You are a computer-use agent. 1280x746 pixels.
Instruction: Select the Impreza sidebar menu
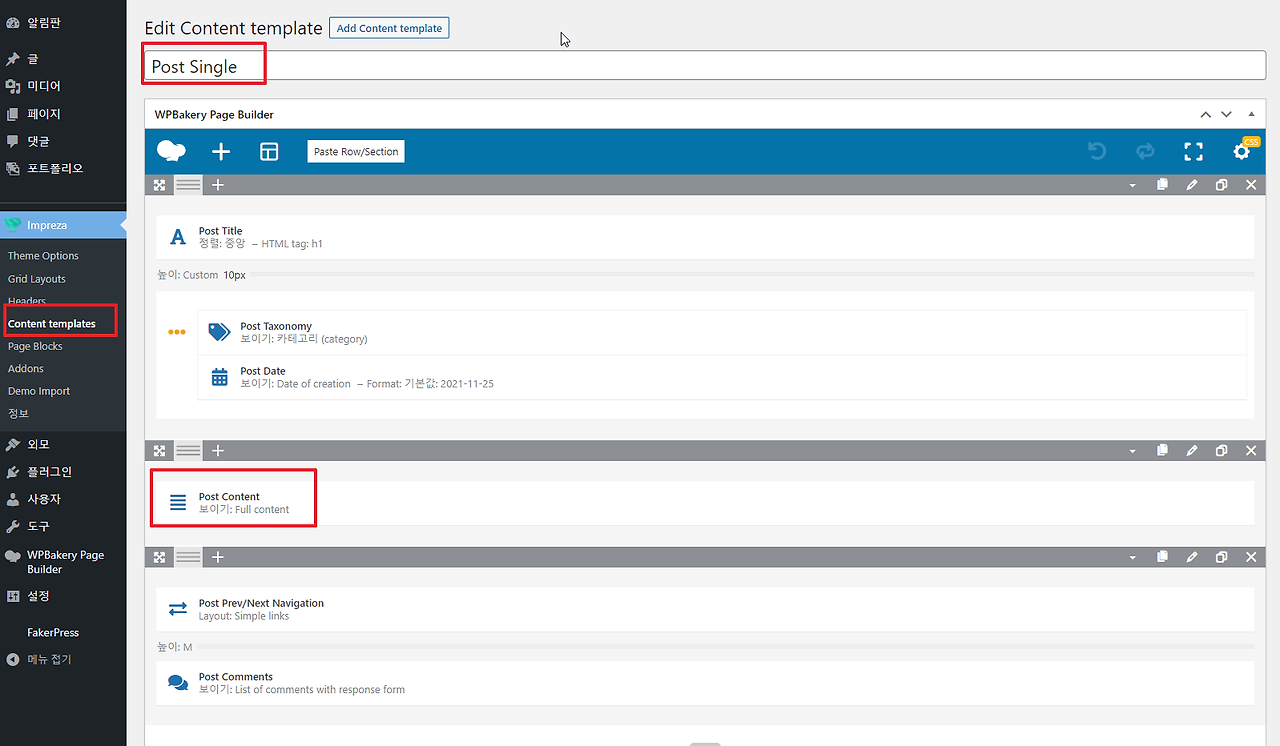(63, 225)
